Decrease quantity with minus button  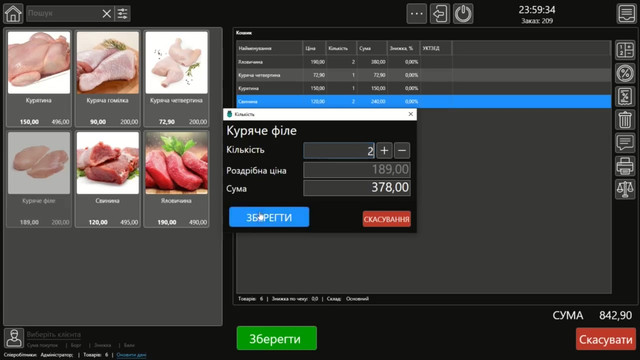coord(402,151)
